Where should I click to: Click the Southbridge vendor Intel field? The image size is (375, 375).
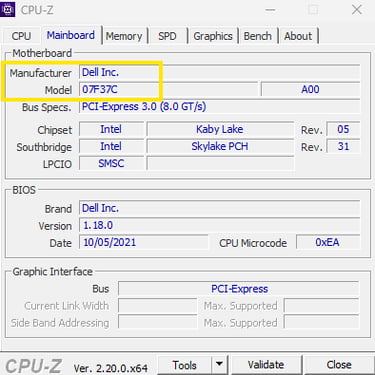111,146
